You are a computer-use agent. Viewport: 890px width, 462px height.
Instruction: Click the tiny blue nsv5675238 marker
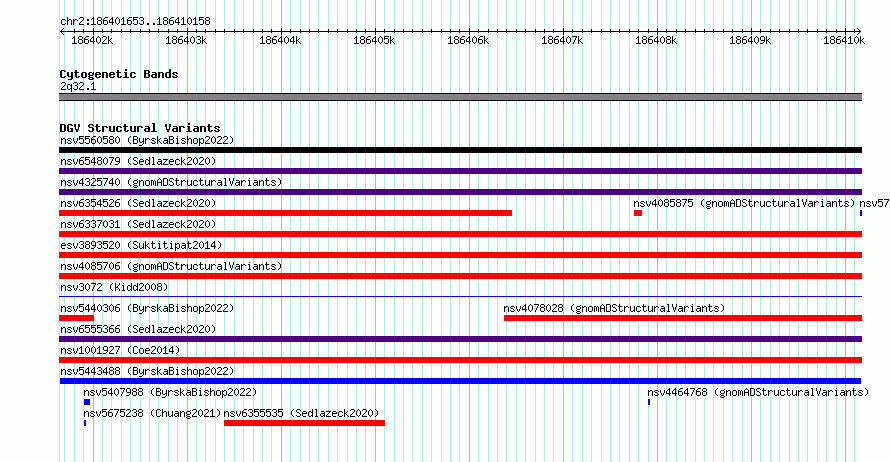pyautogui.click(x=85, y=423)
